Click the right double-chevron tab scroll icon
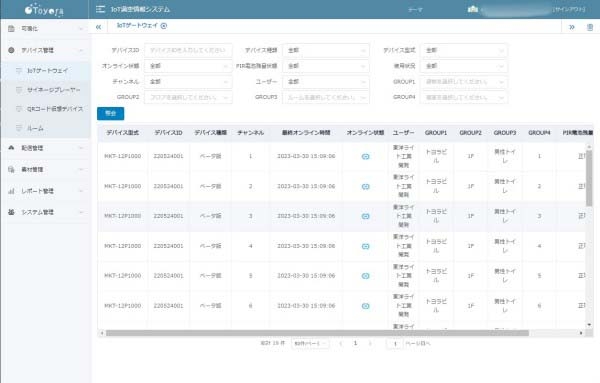The width and height of the screenshot is (600, 383). tap(572, 27)
